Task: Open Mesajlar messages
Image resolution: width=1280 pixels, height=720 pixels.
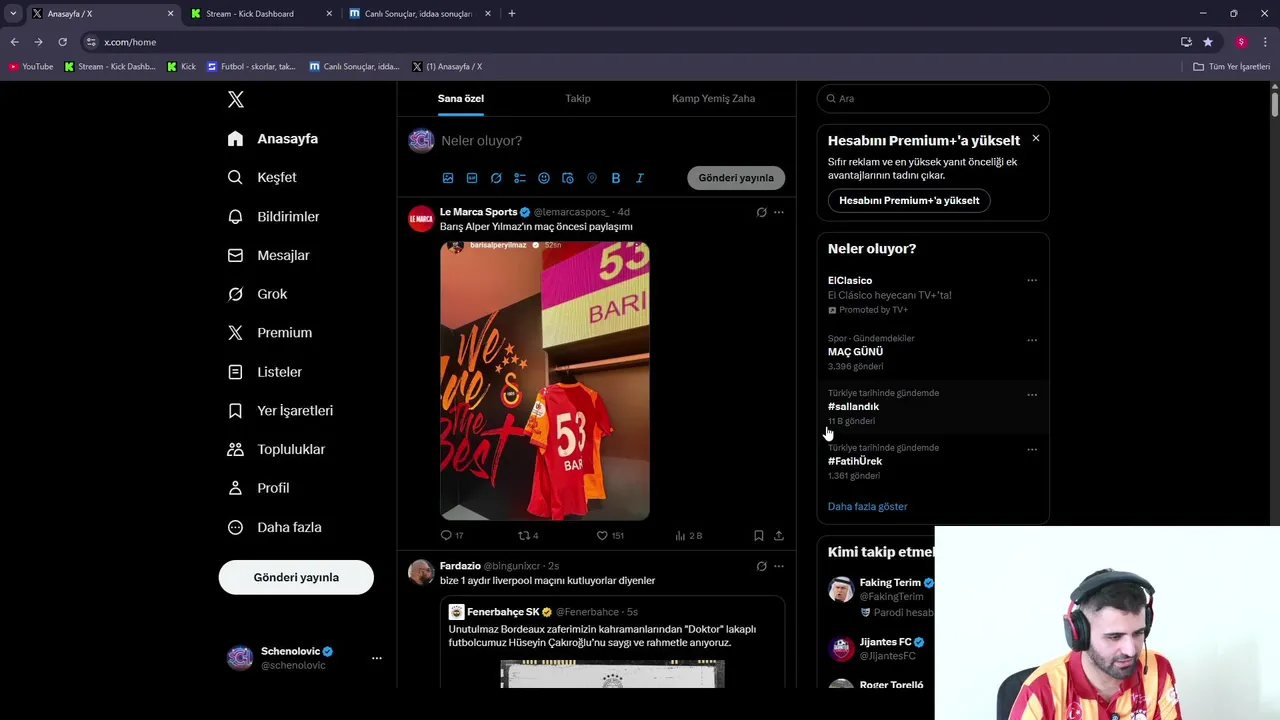Action: (268, 255)
